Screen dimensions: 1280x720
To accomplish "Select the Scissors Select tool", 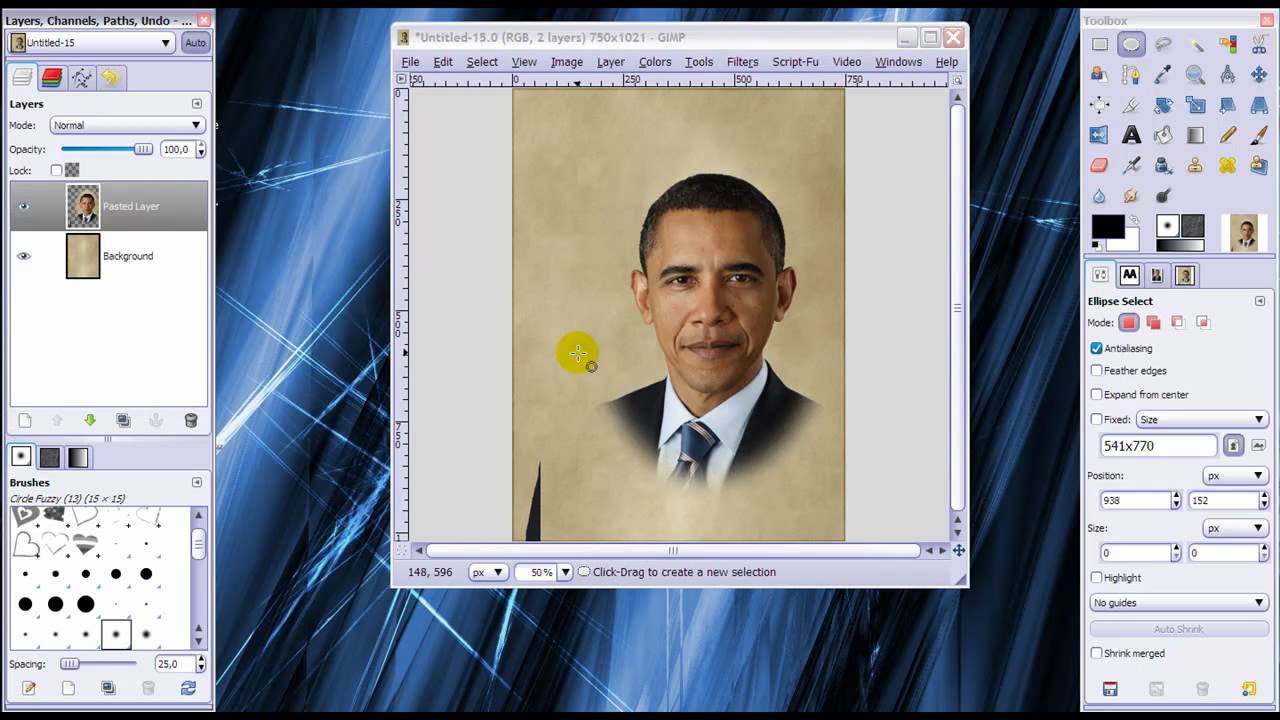I will [x=1260, y=44].
